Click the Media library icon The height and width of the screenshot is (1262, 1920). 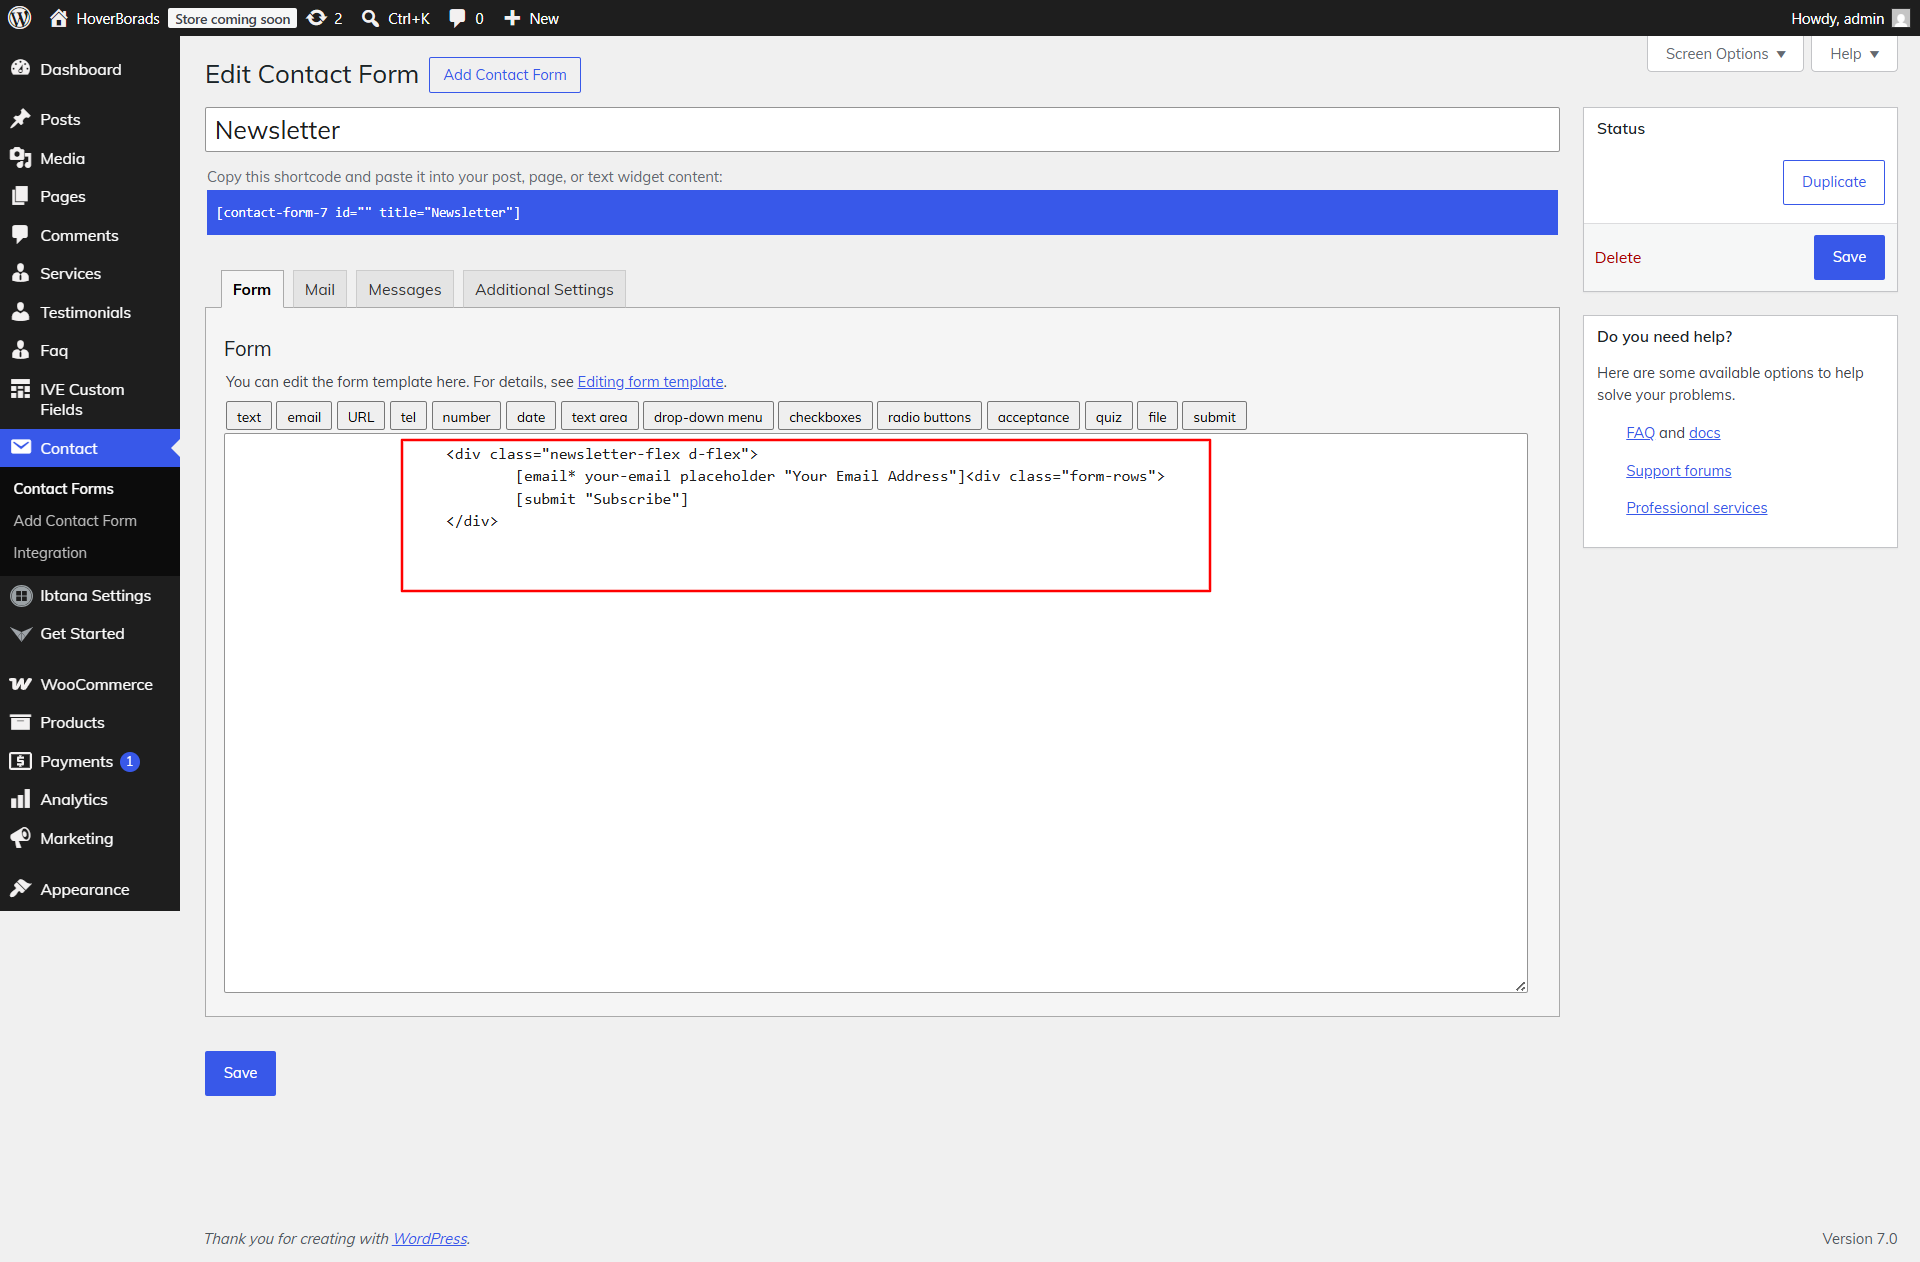[20, 158]
